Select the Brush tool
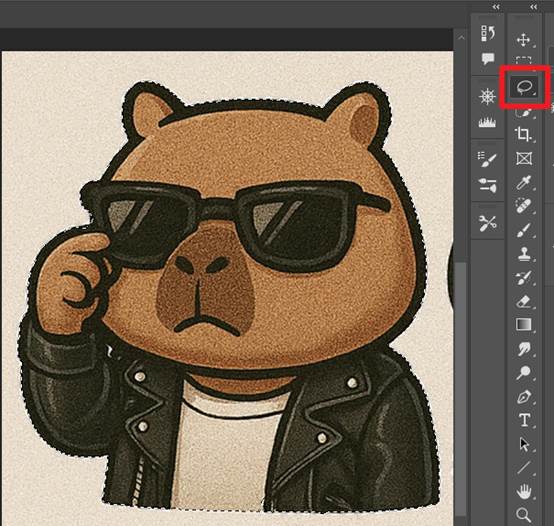The width and height of the screenshot is (554, 526). pyautogui.click(x=524, y=230)
